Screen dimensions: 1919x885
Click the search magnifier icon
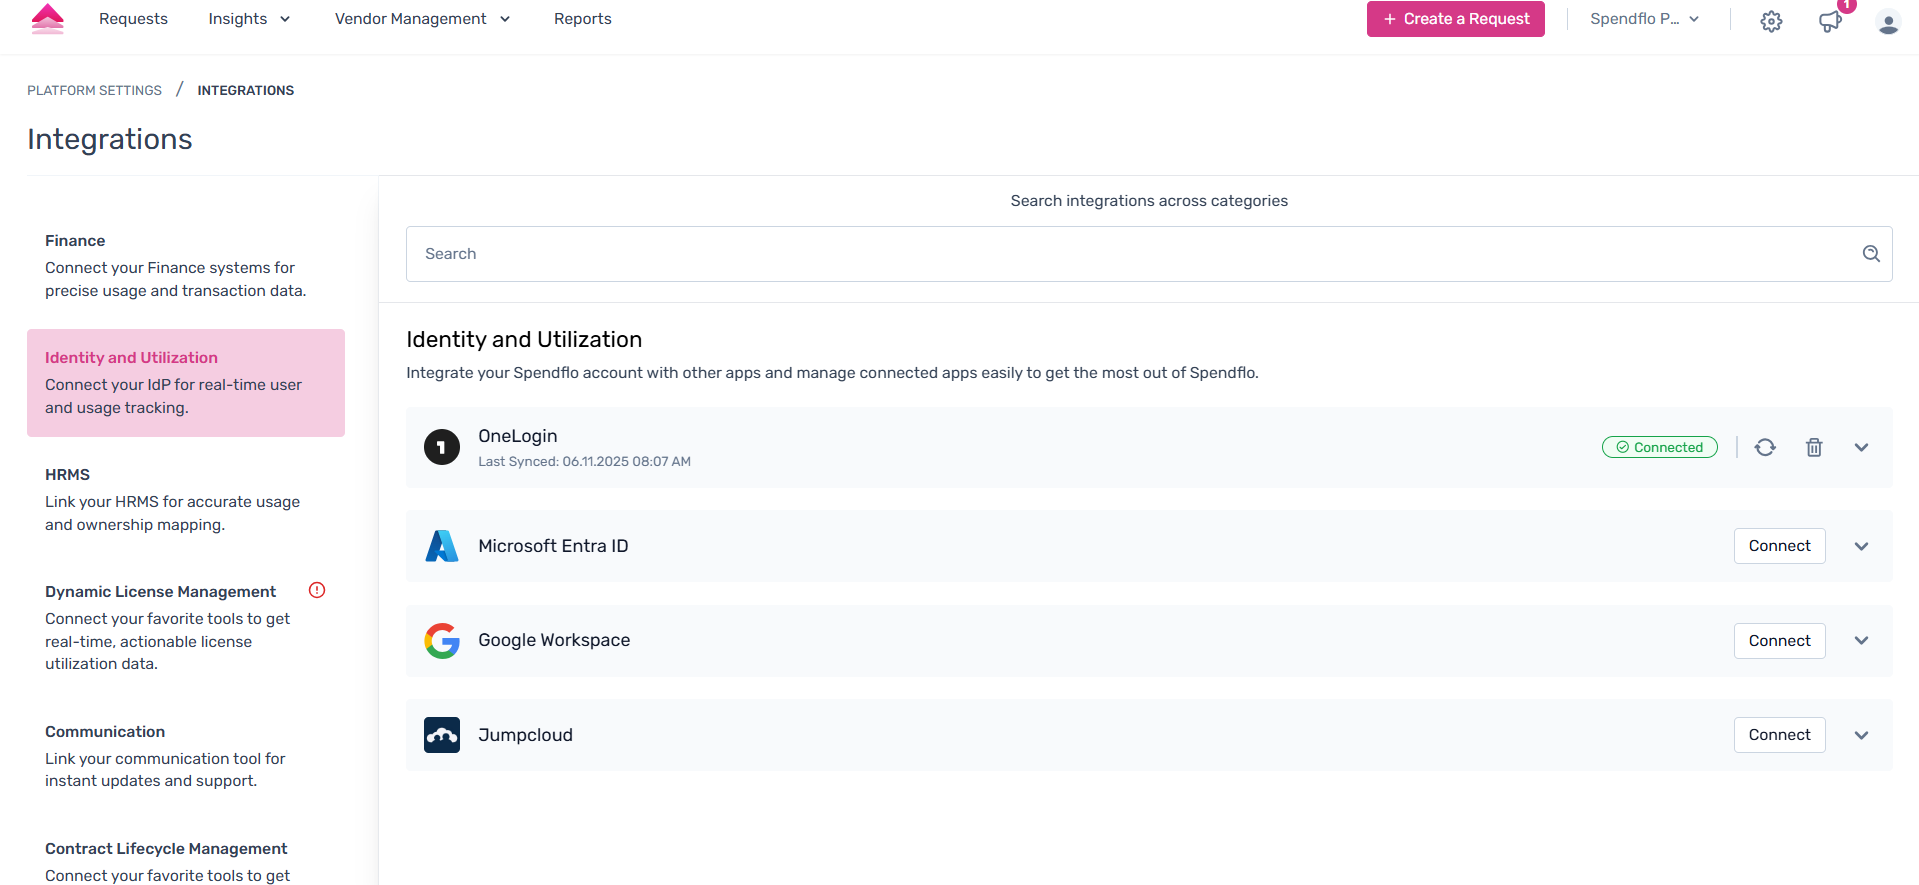(x=1871, y=254)
